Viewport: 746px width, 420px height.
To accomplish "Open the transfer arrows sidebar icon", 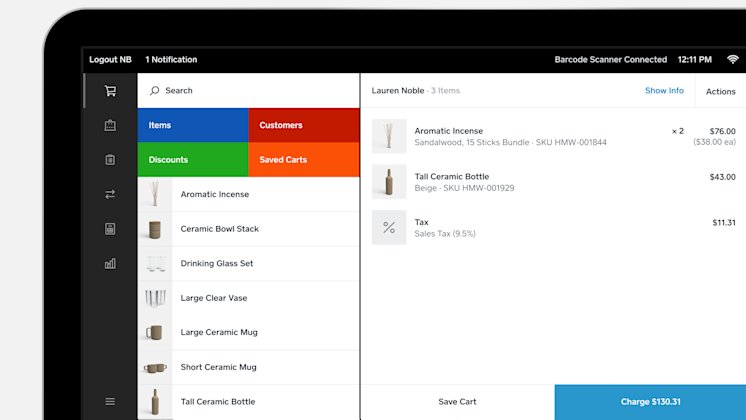I will point(110,194).
